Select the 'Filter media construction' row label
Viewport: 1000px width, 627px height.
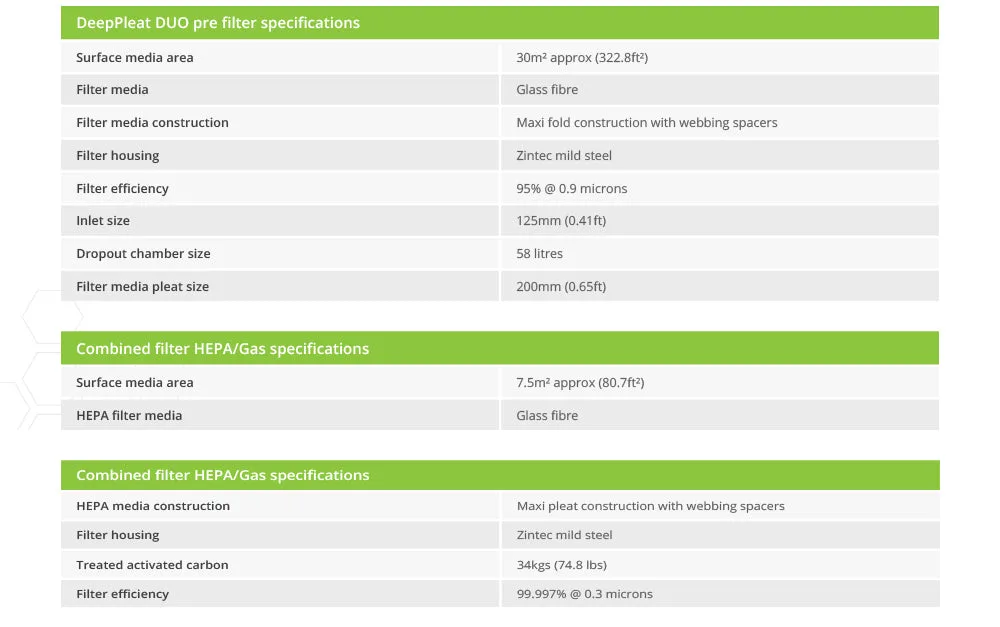point(152,122)
